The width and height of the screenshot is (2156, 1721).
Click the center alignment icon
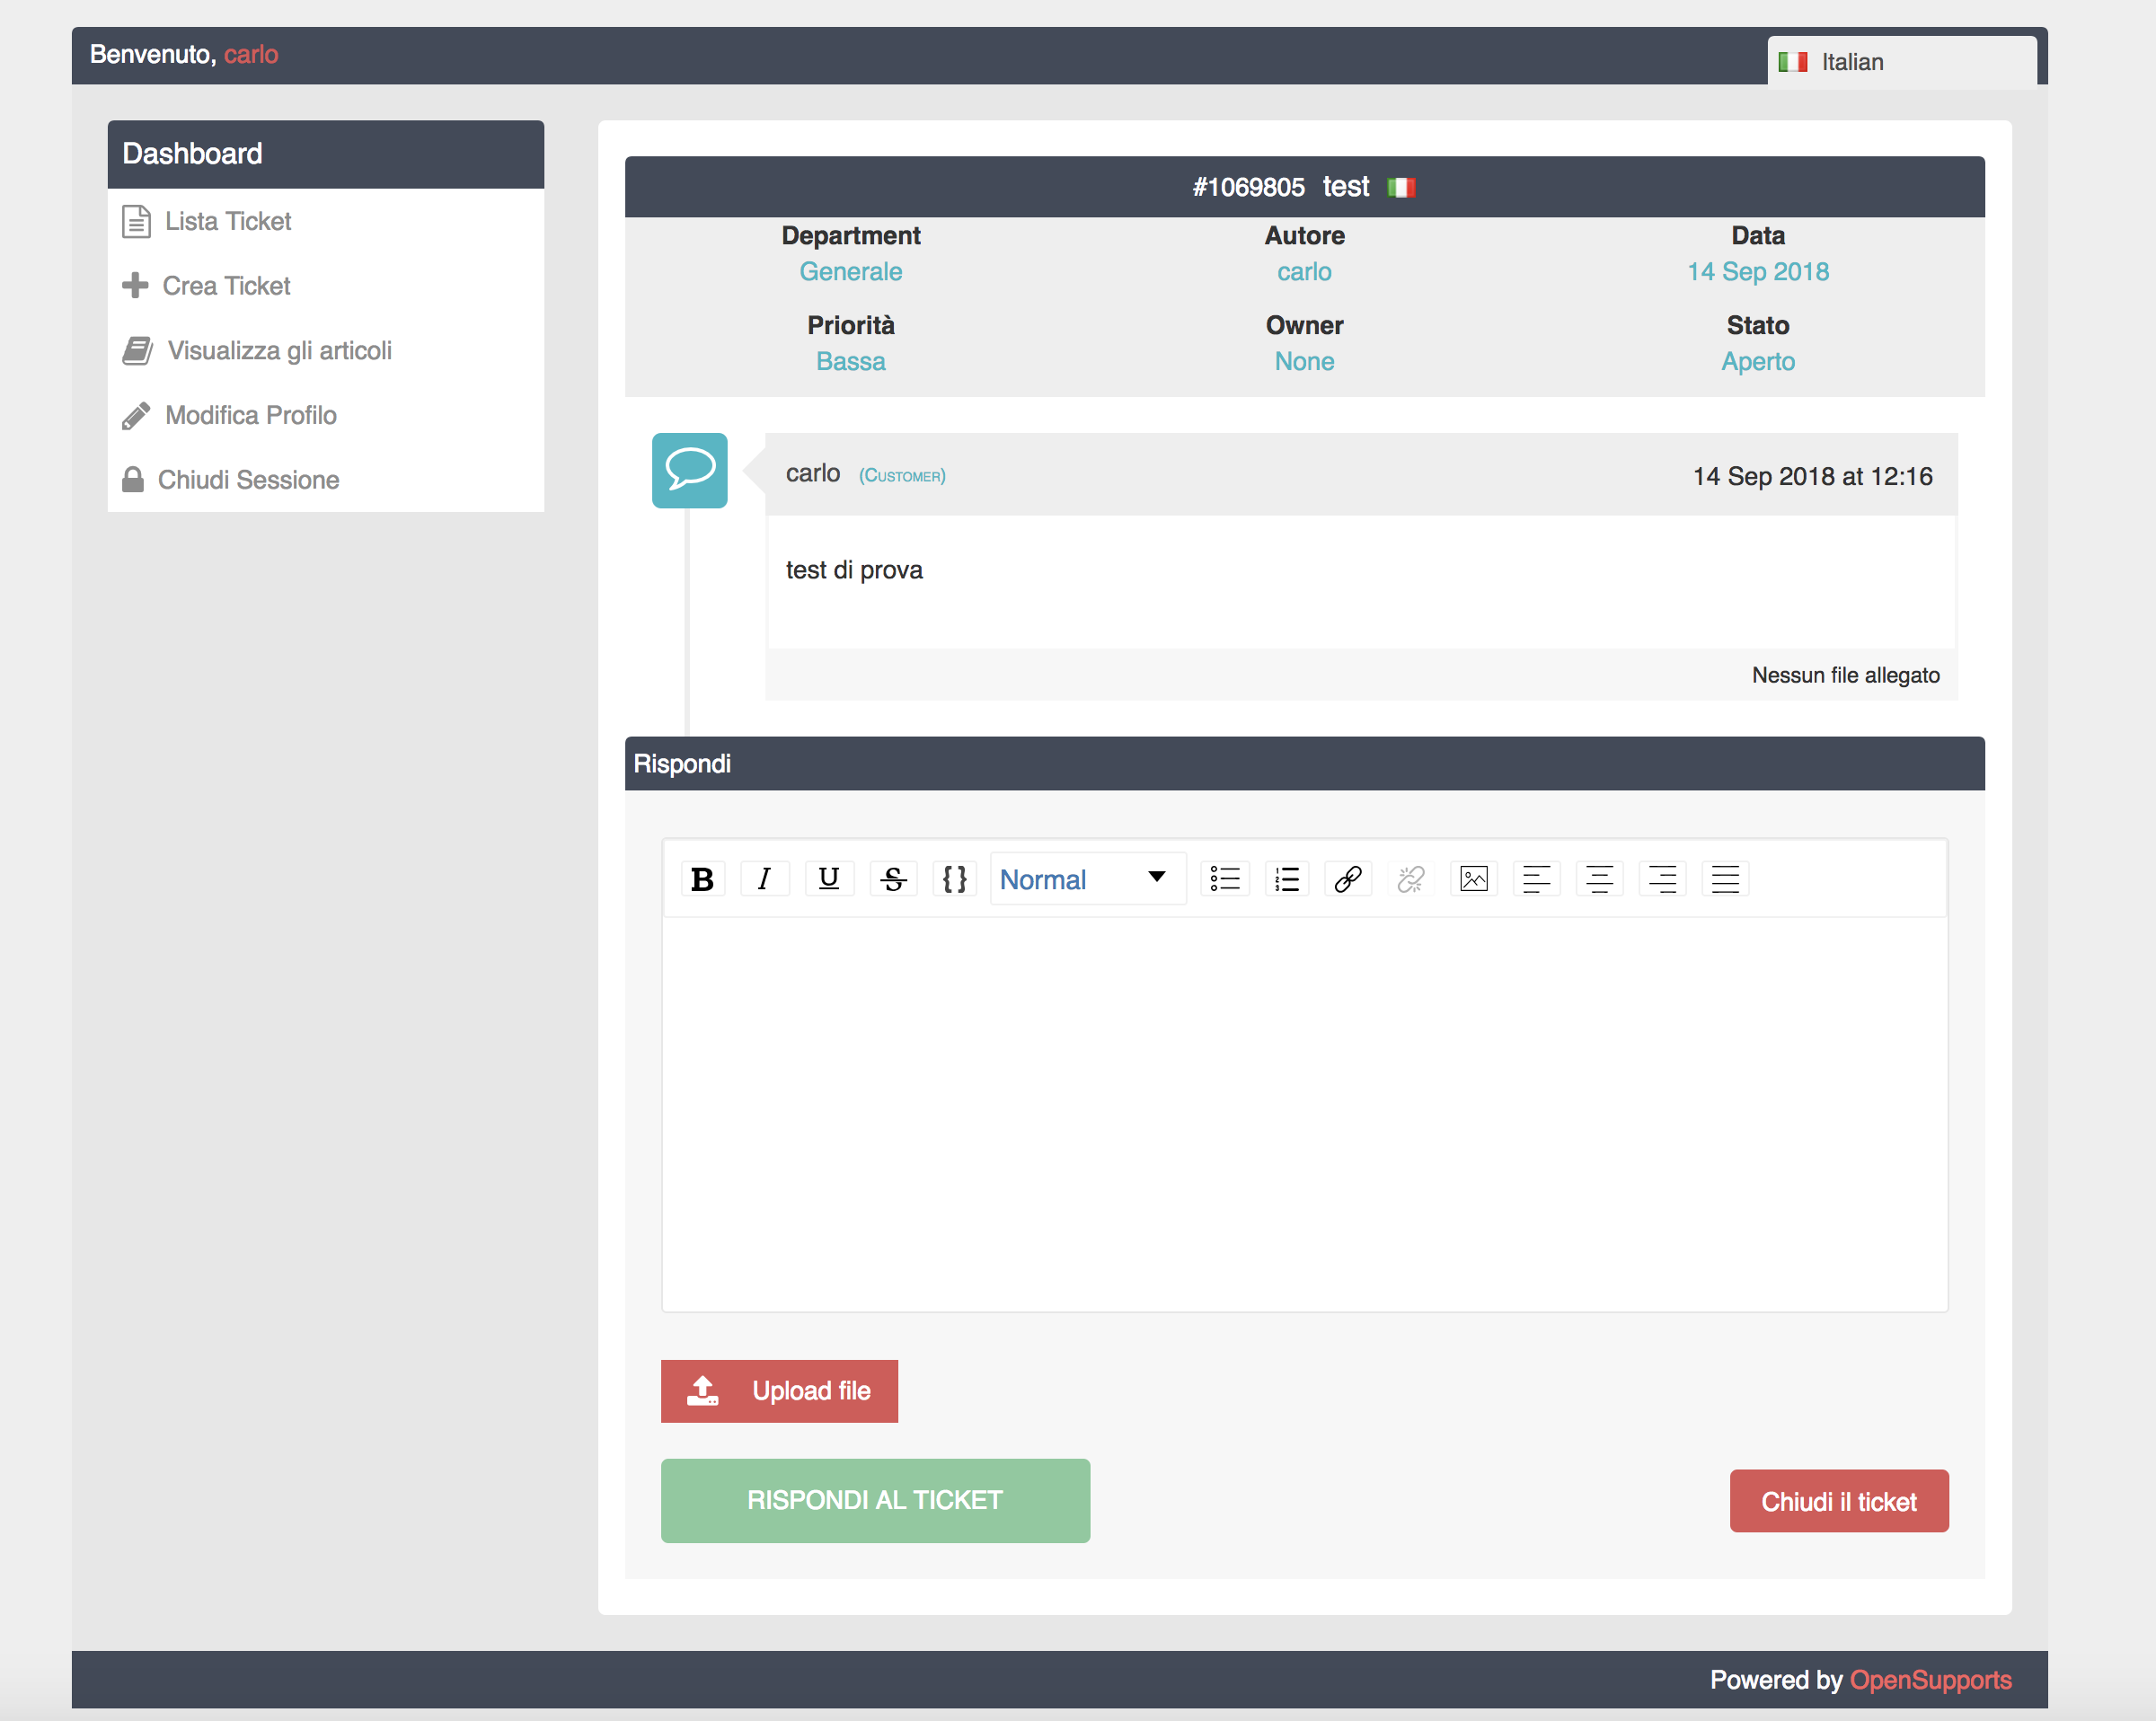point(1599,878)
